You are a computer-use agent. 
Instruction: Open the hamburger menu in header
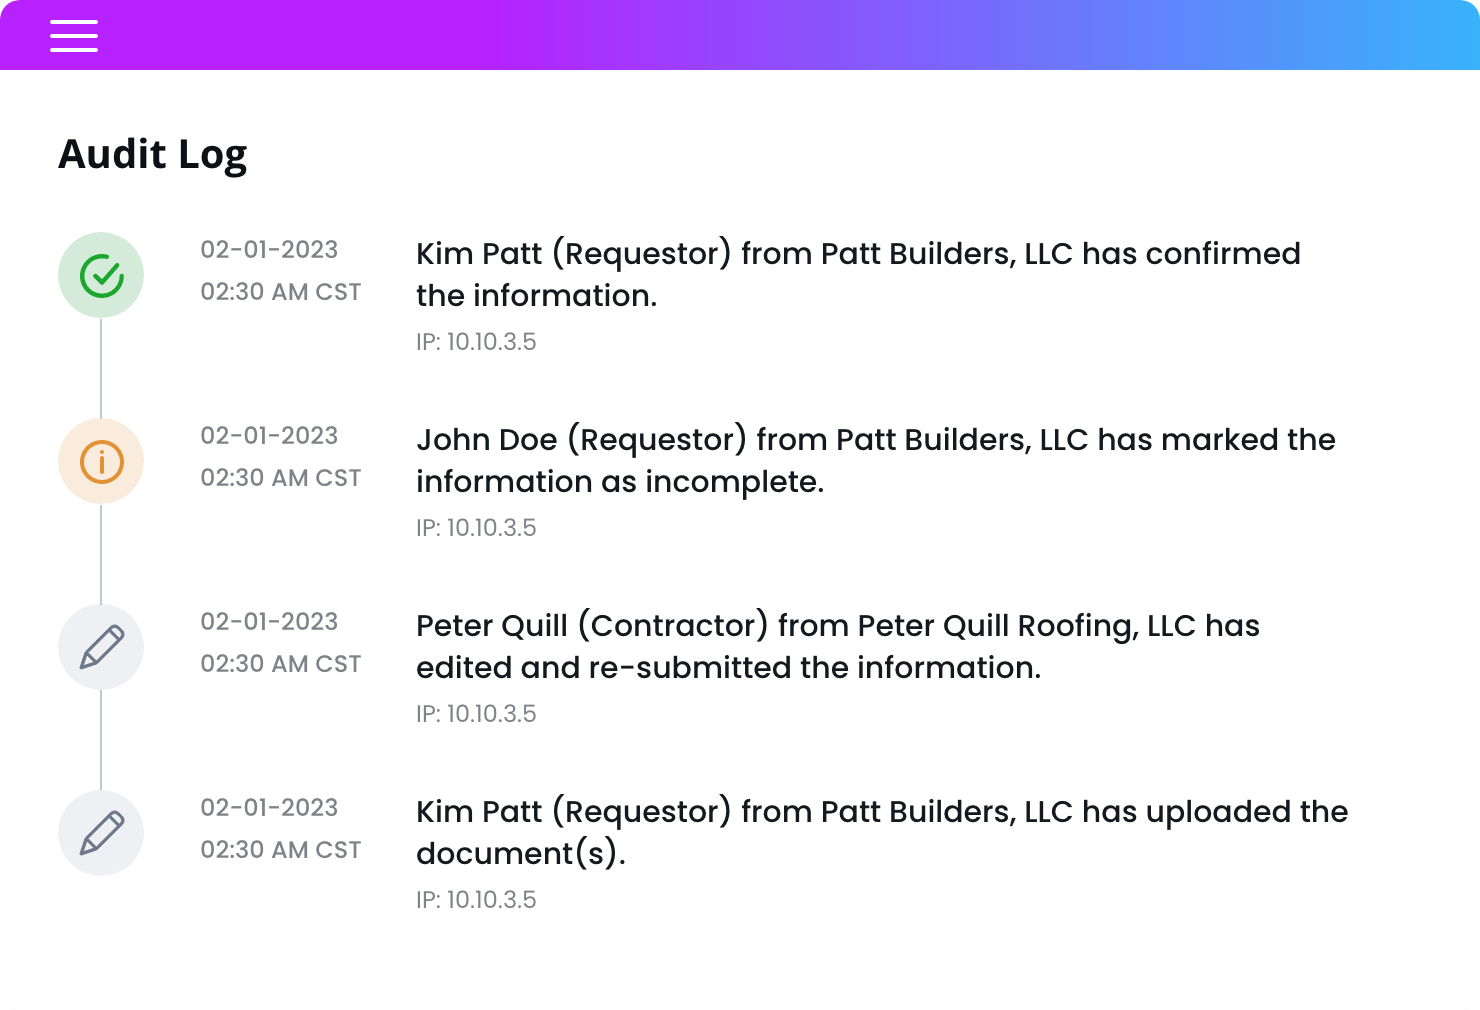[74, 35]
